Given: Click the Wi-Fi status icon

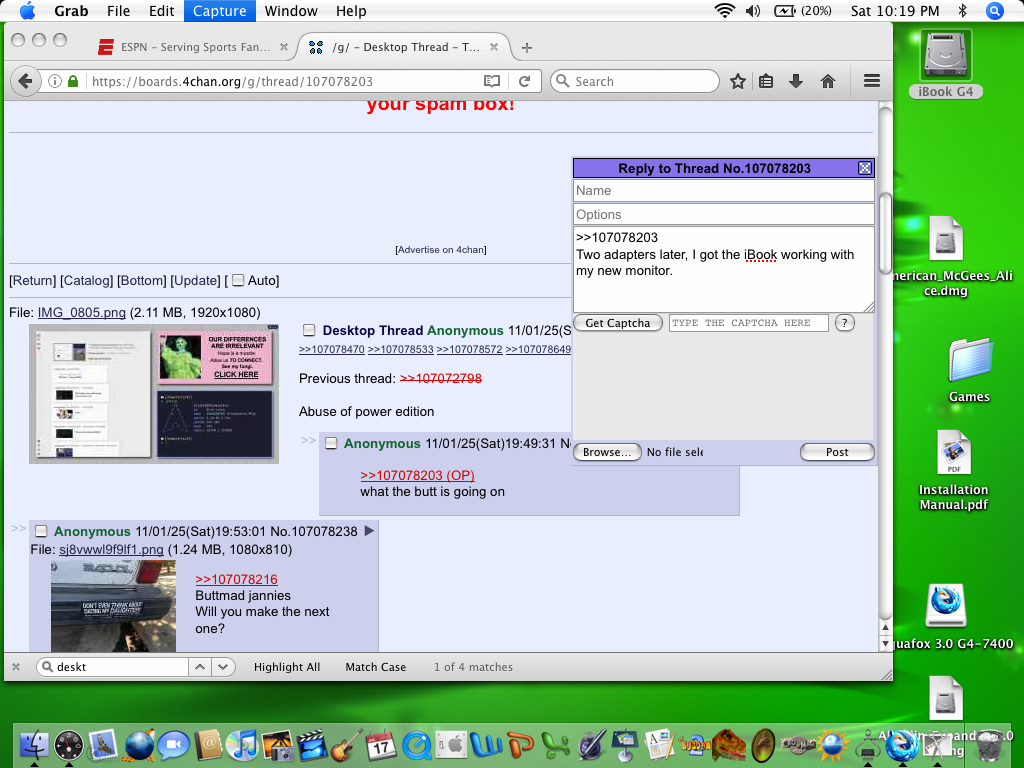Looking at the screenshot, I should tap(724, 10).
